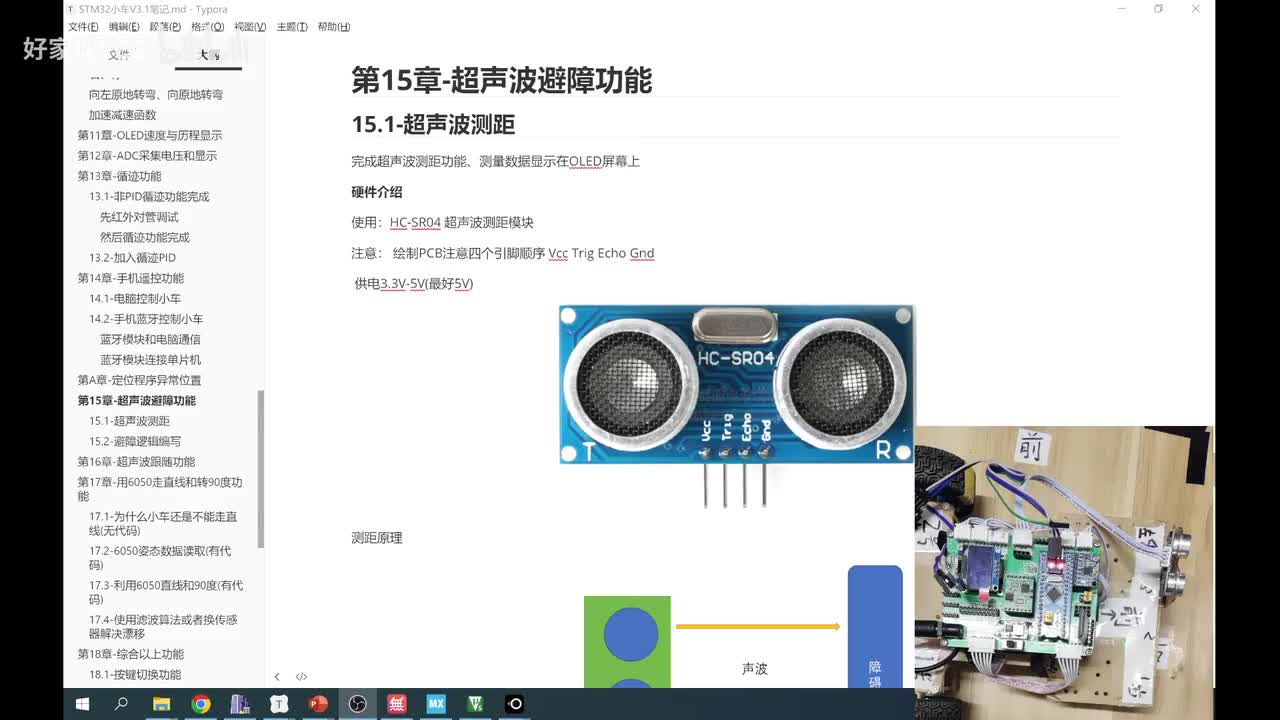Open Google Chrome from taskbar
Image resolution: width=1280 pixels, height=720 pixels.
pos(201,704)
